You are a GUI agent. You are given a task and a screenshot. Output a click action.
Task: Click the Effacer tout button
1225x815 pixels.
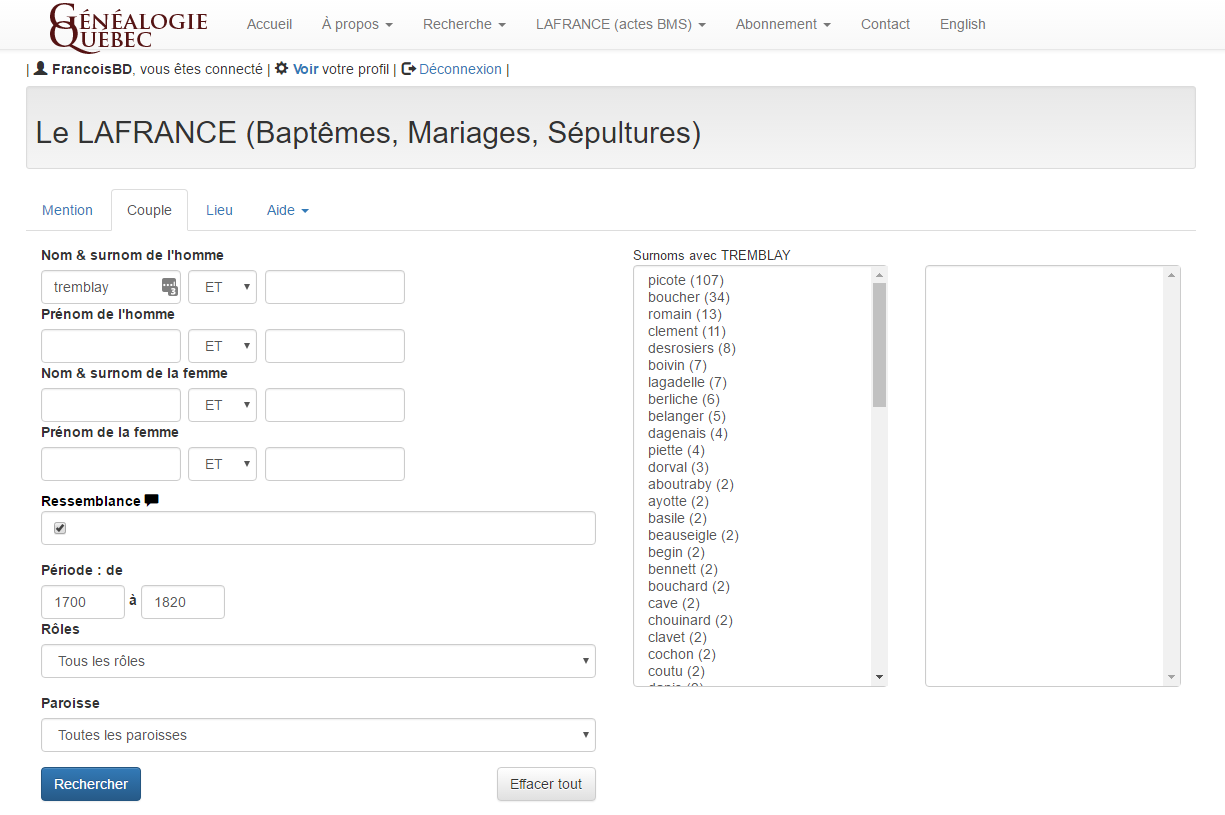pyautogui.click(x=546, y=784)
